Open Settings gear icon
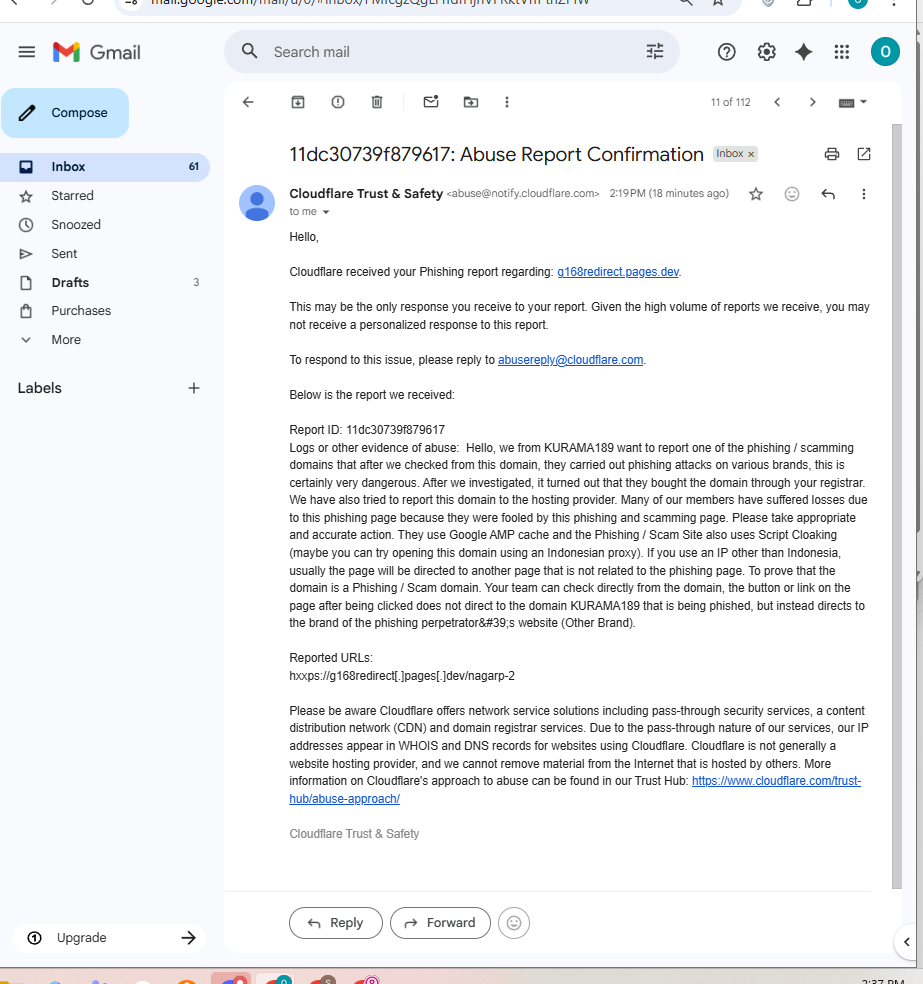The height and width of the screenshot is (984, 923). (x=766, y=52)
